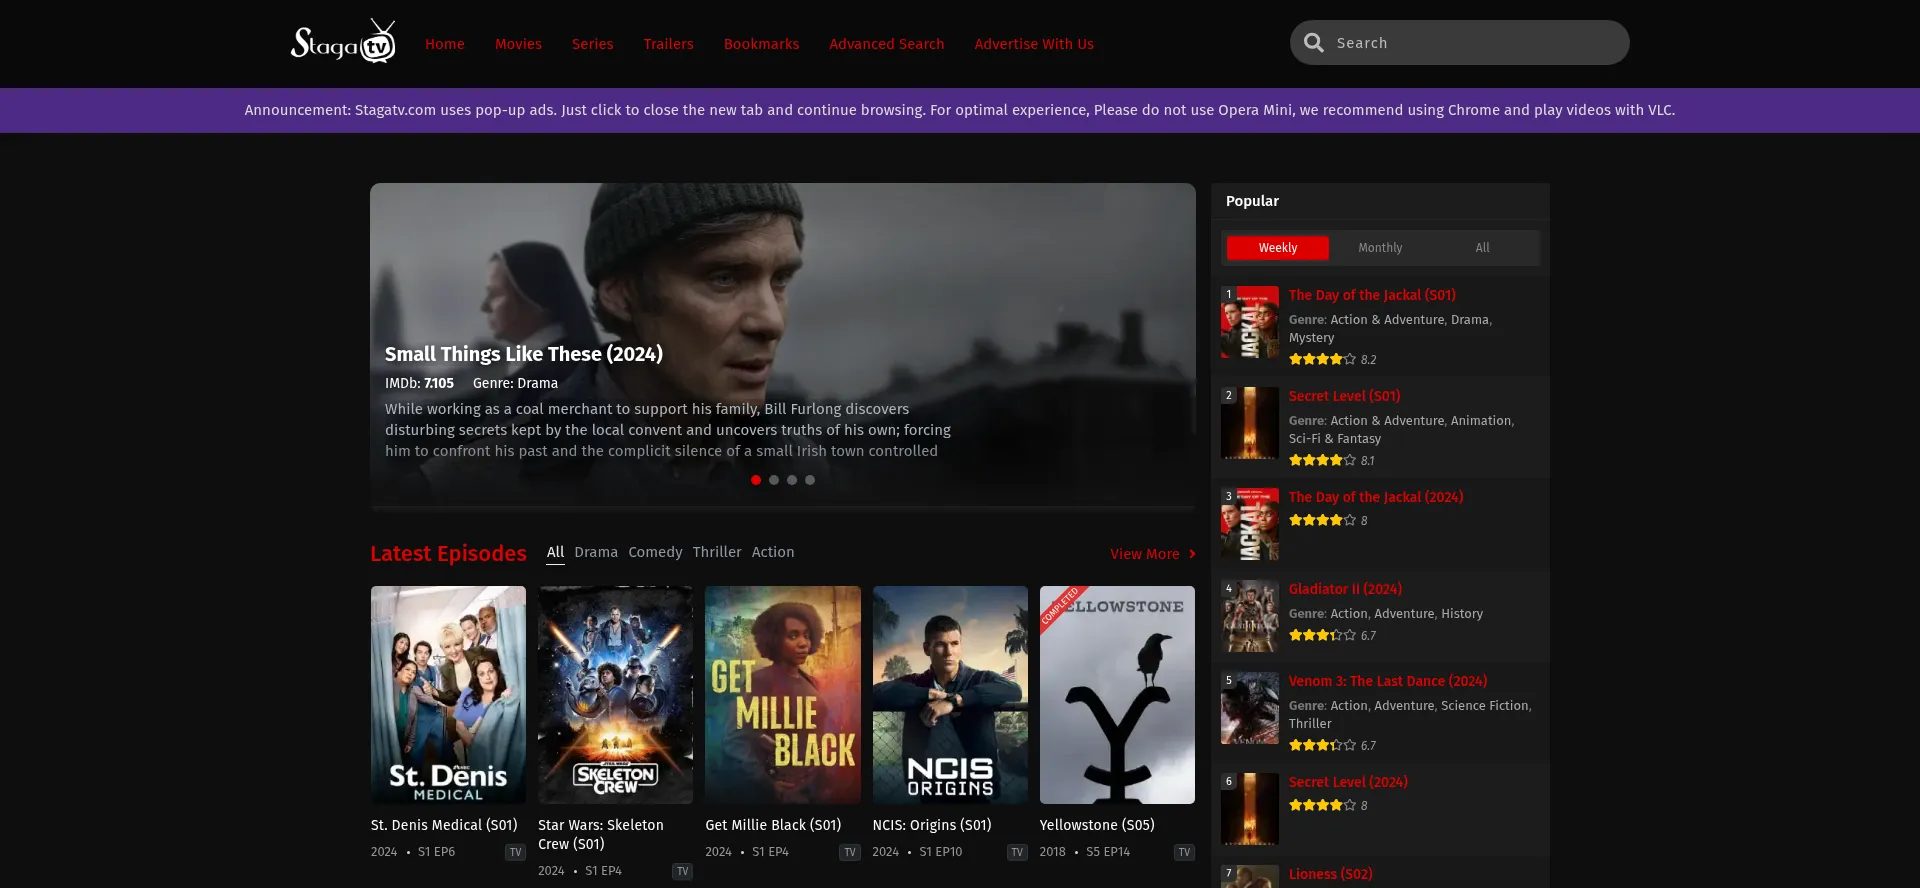Open Secret Level (2024) link

point(1348,782)
